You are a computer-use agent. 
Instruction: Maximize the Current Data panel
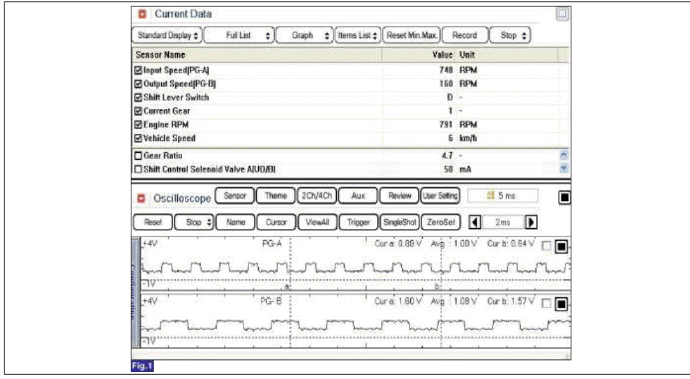coord(562,15)
